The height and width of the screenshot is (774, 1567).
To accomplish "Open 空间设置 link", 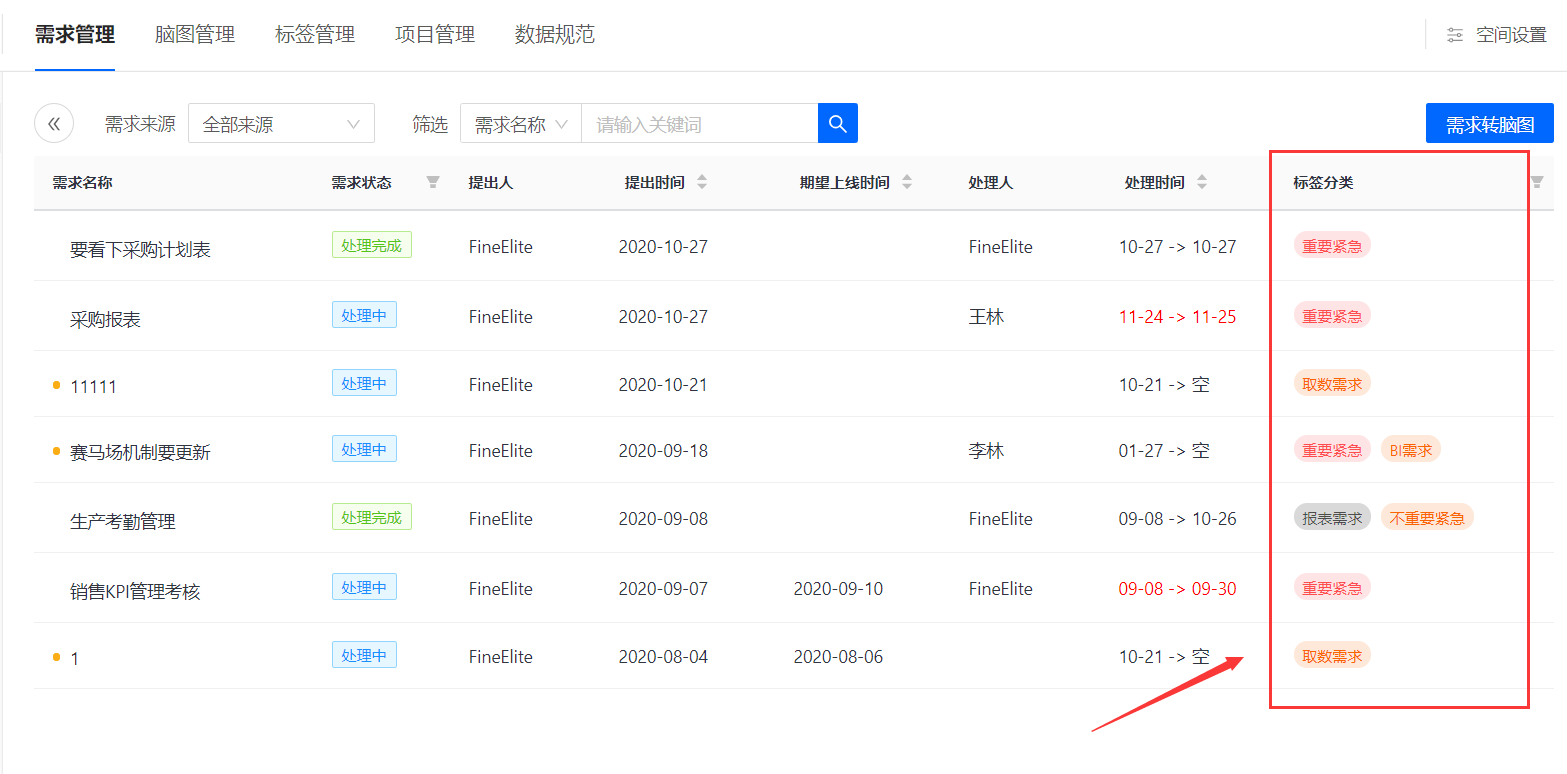I will (x=1511, y=36).
